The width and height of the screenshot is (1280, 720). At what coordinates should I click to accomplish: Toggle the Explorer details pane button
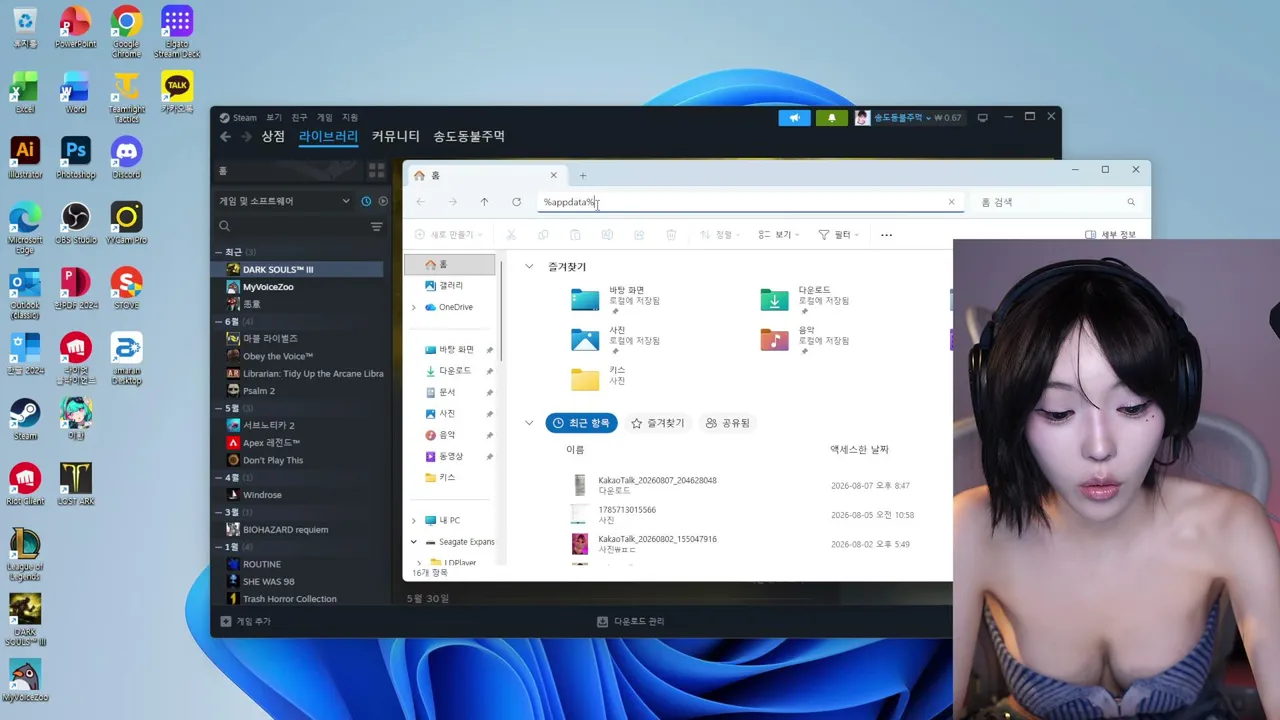[1110, 235]
